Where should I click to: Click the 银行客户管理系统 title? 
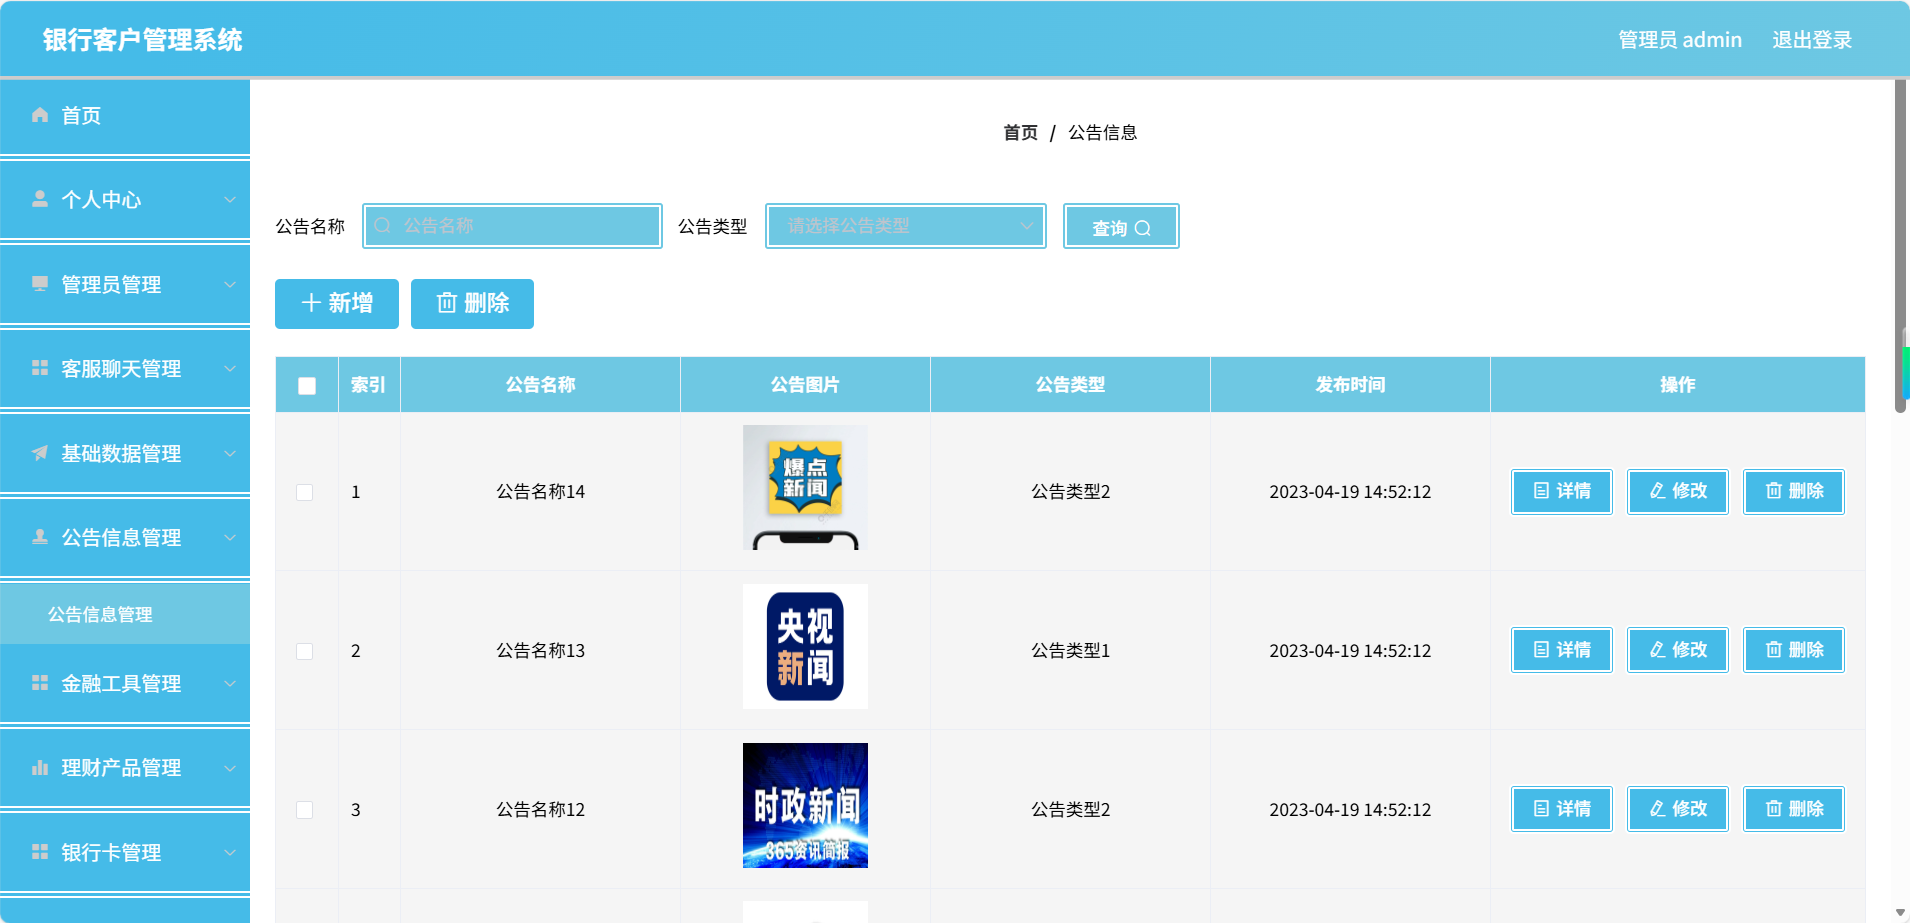tap(142, 40)
